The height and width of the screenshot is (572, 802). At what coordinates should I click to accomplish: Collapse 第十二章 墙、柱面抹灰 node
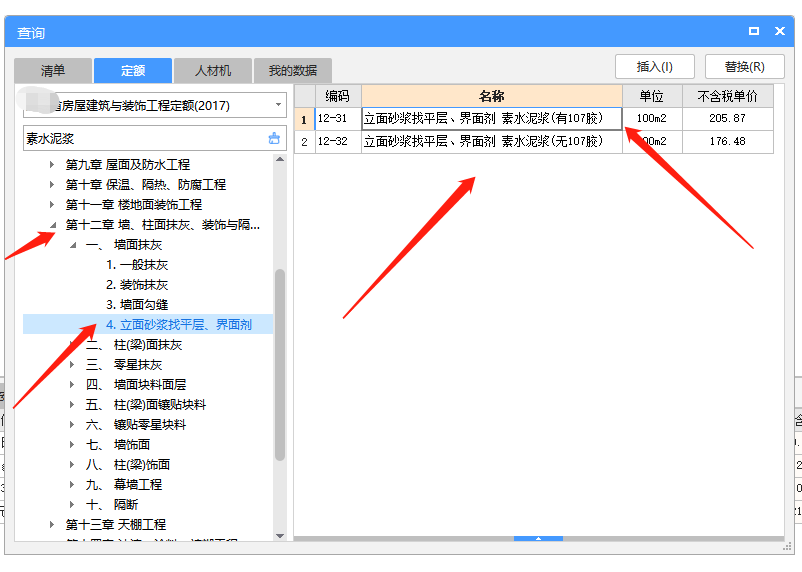(x=53, y=225)
